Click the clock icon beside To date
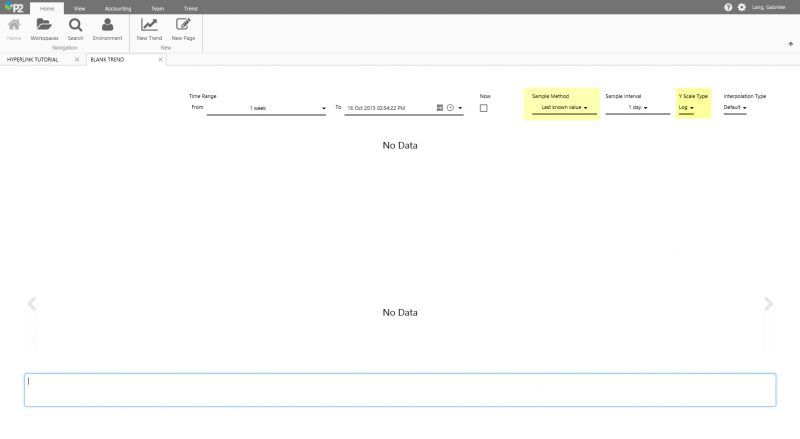This screenshot has width=800, height=439. pyautogui.click(x=450, y=107)
